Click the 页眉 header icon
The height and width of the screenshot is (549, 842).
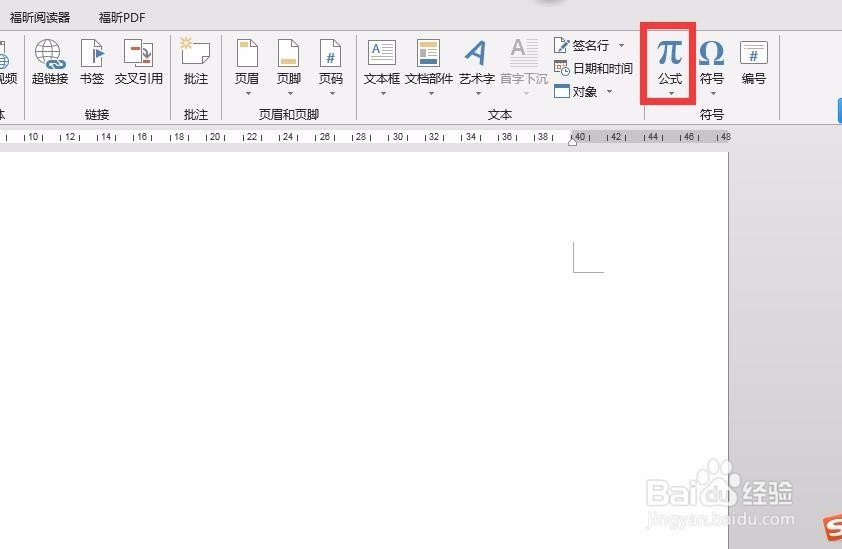[x=247, y=53]
